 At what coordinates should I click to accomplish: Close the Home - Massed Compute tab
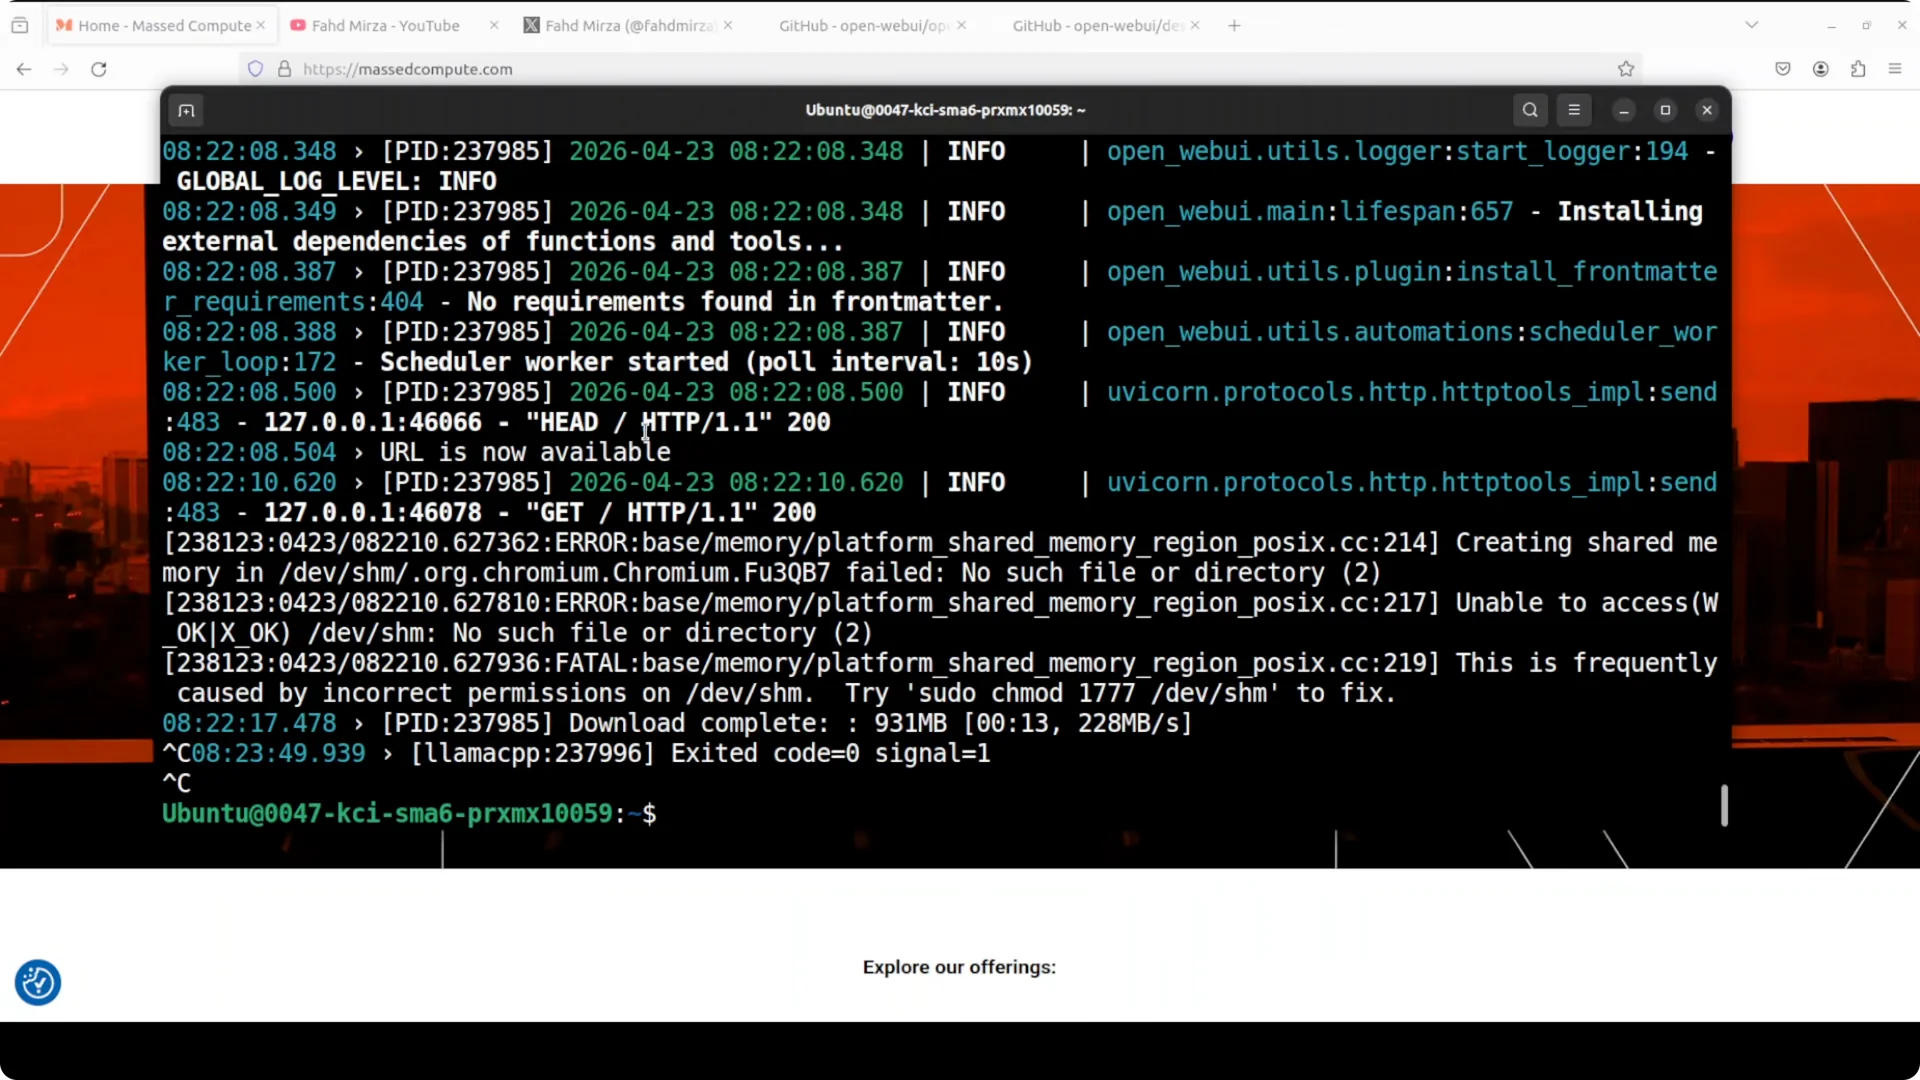tap(261, 25)
